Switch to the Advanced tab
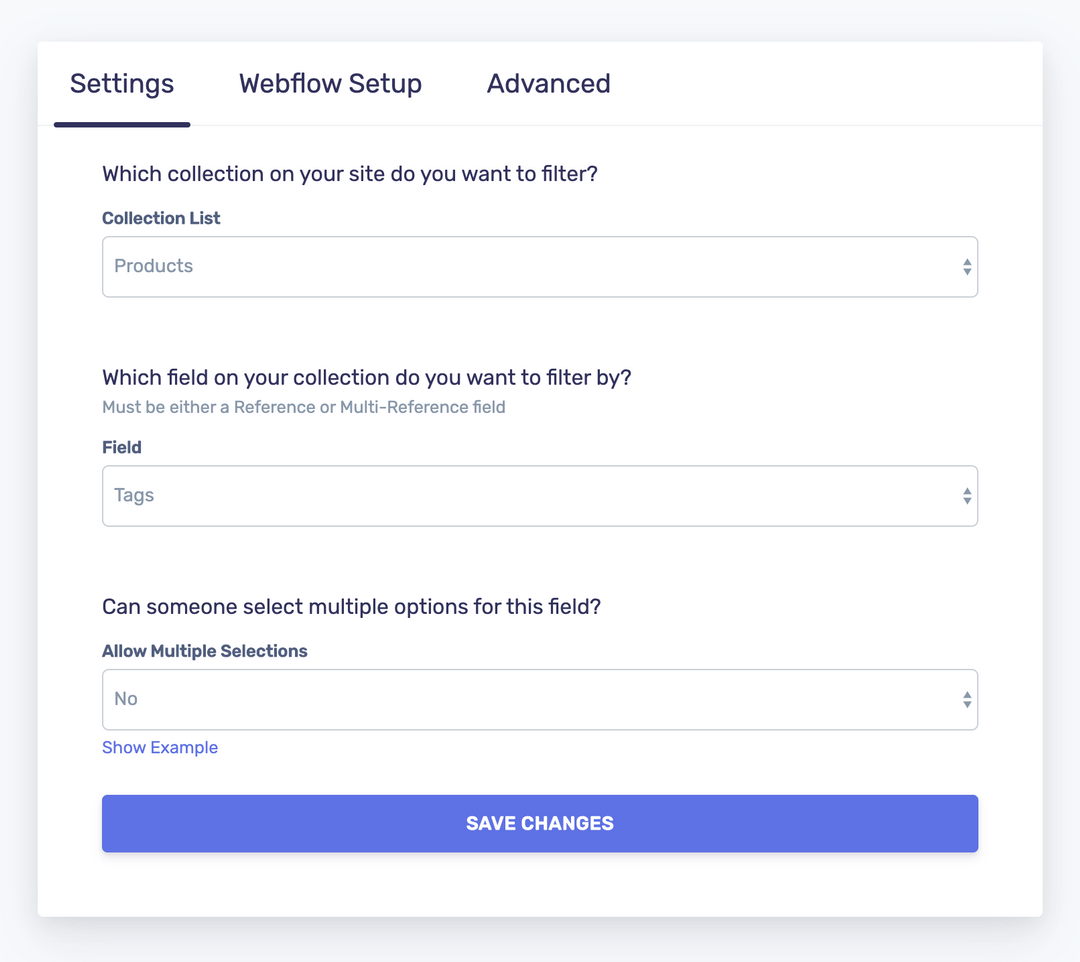The image size is (1080, 962). click(548, 84)
